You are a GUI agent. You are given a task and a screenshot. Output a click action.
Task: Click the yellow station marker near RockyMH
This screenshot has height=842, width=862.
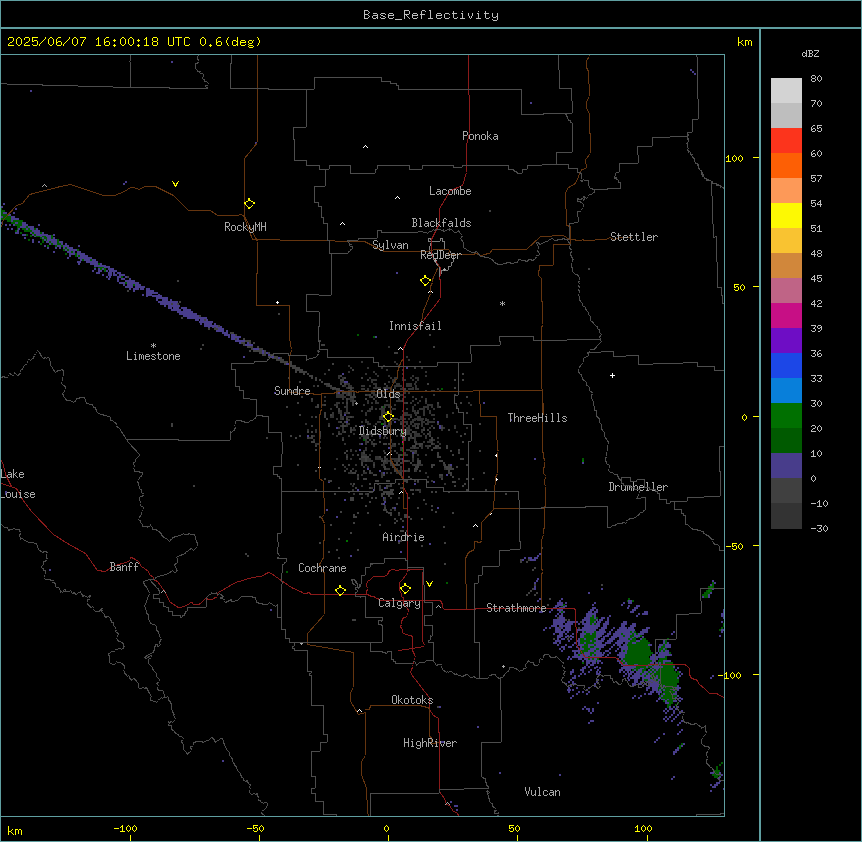click(250, 204)
